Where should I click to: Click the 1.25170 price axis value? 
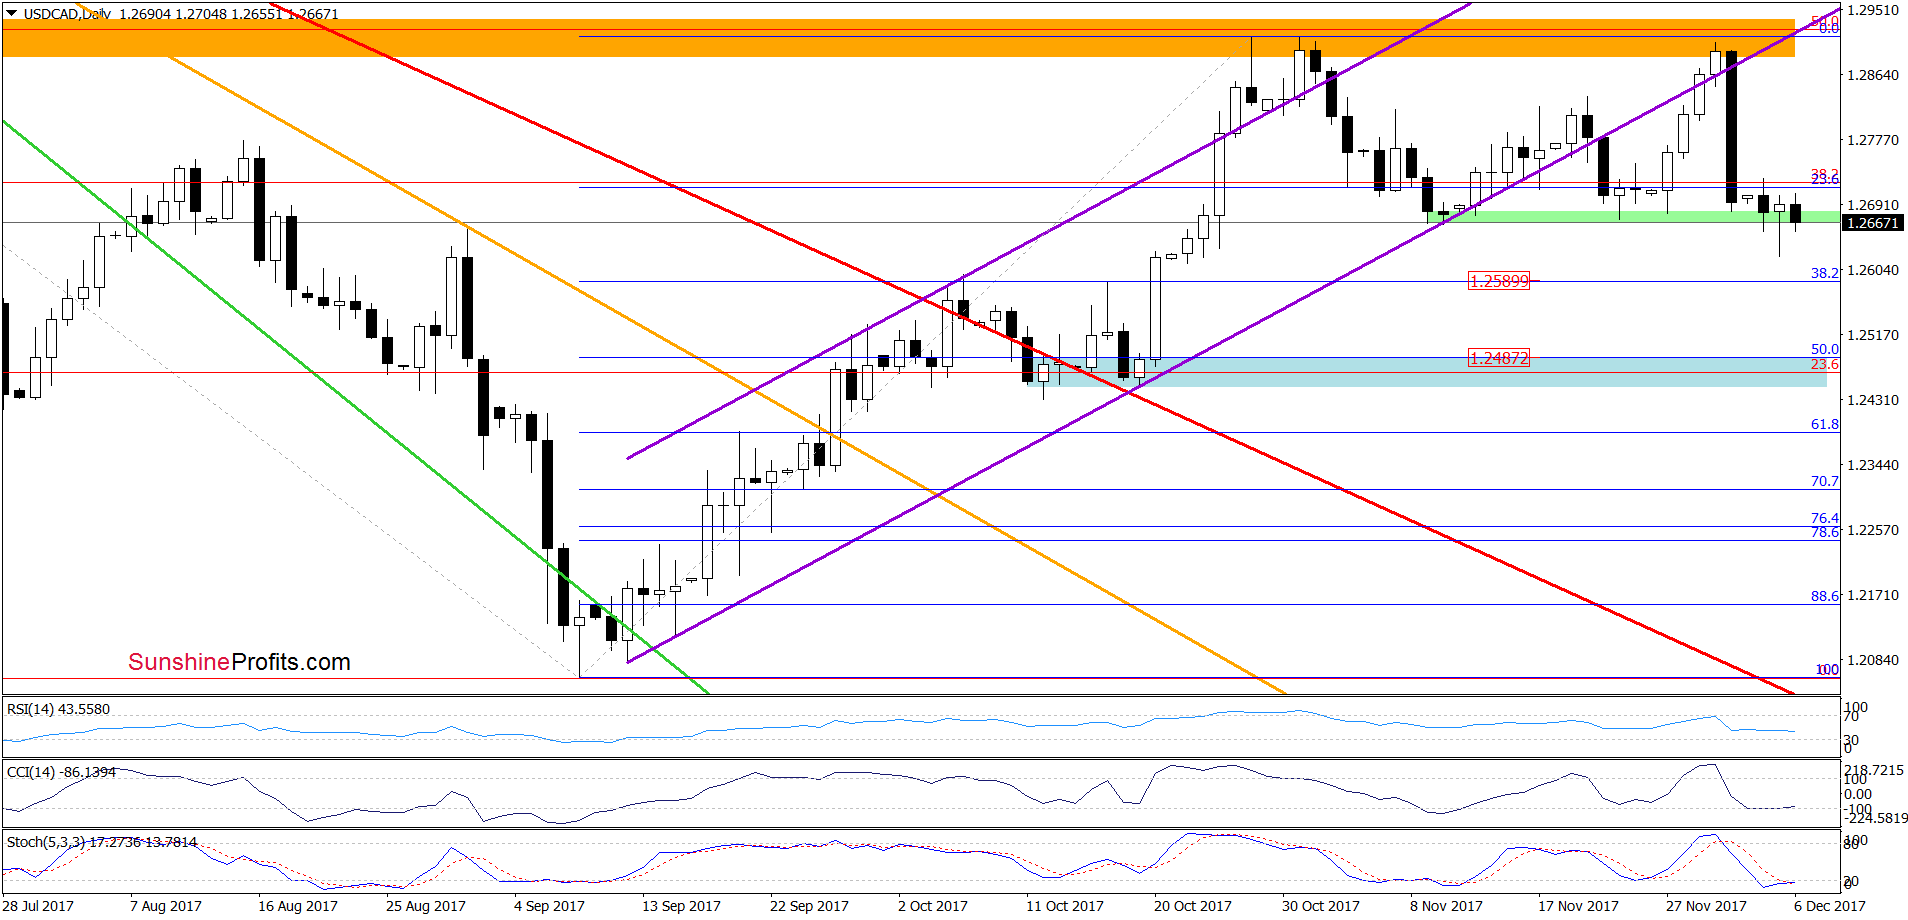click(1873, 335)
